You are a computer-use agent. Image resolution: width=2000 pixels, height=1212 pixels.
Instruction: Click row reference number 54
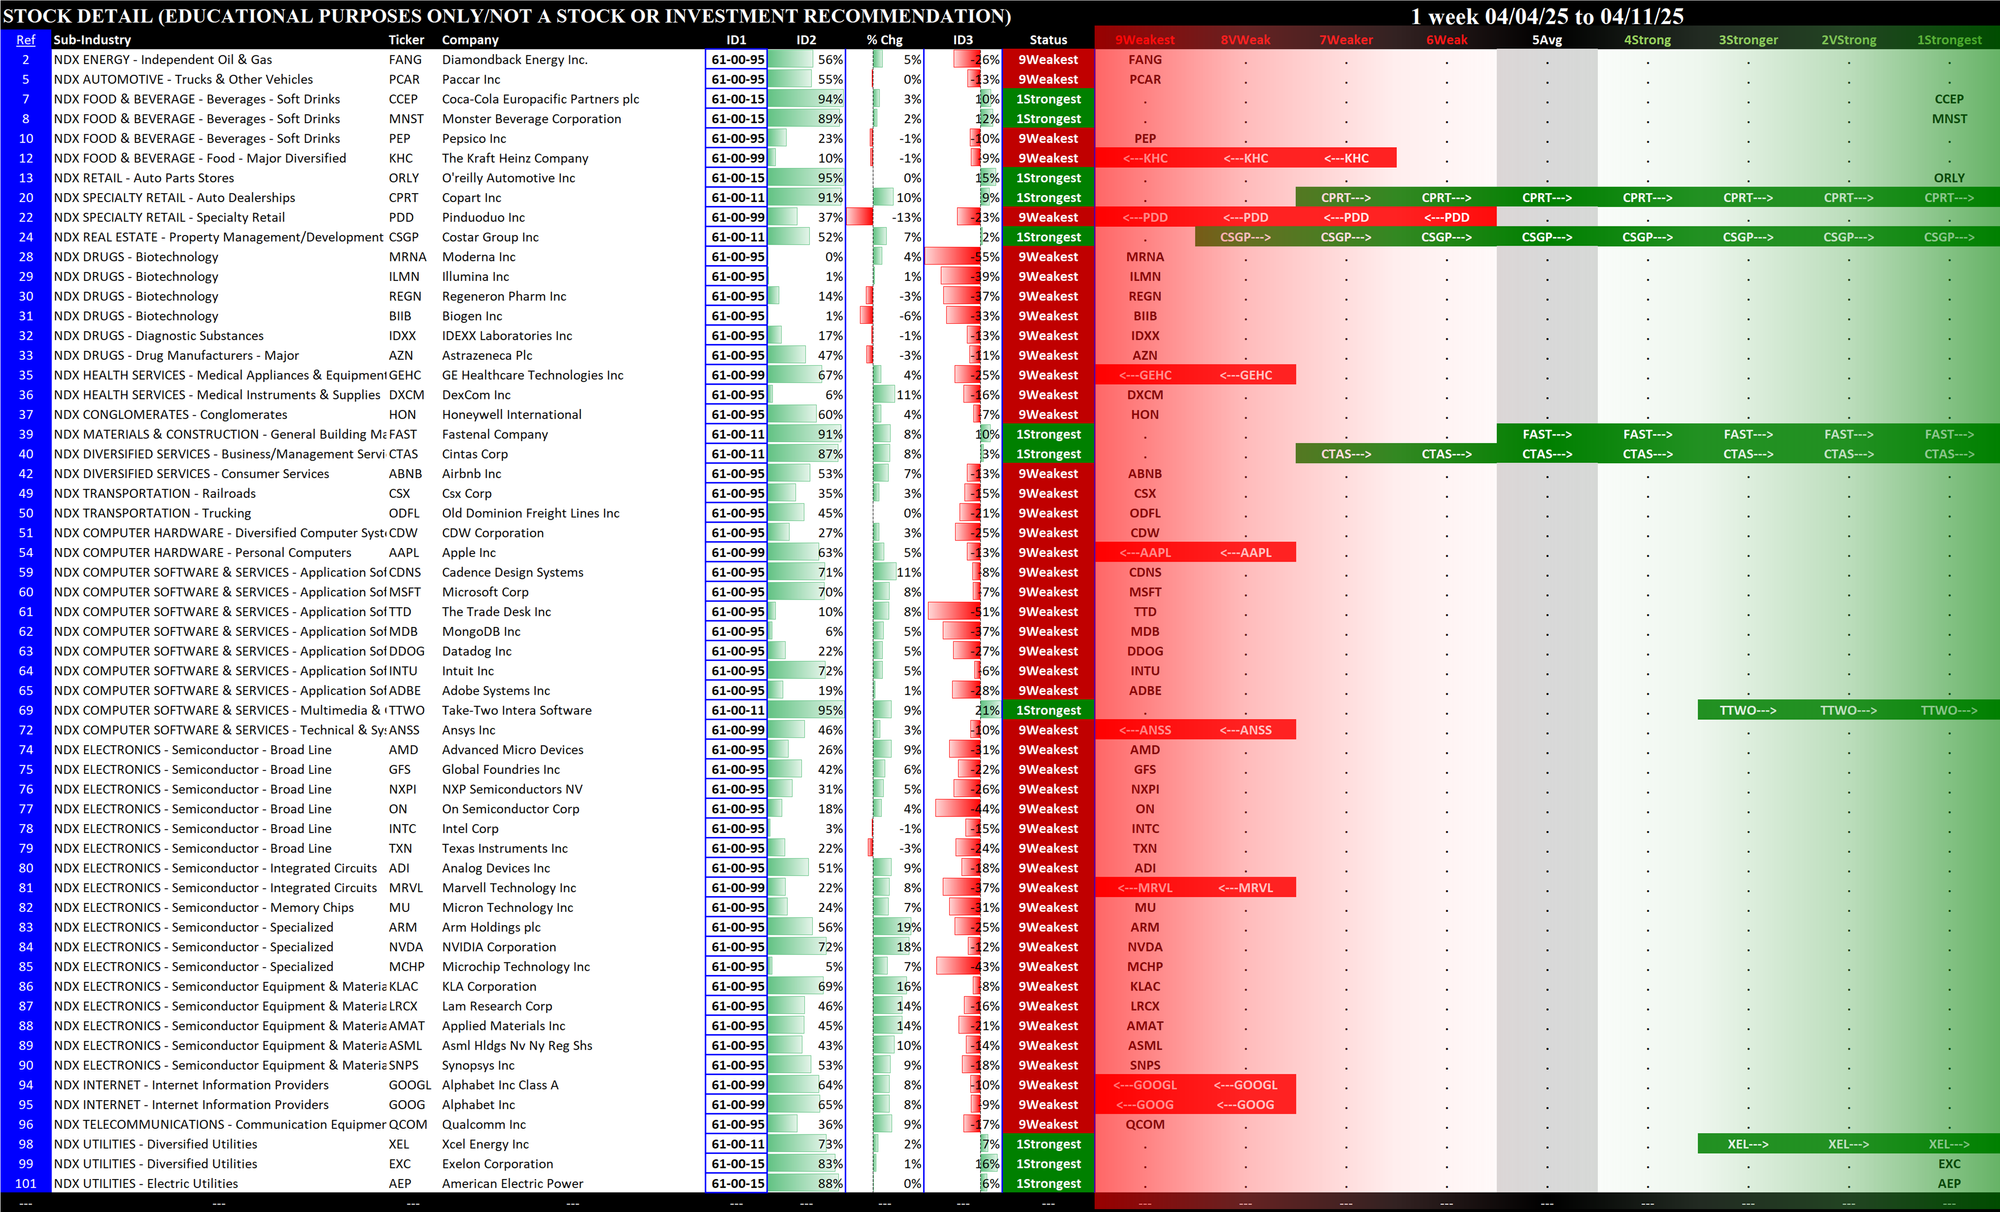coord(26,553)
